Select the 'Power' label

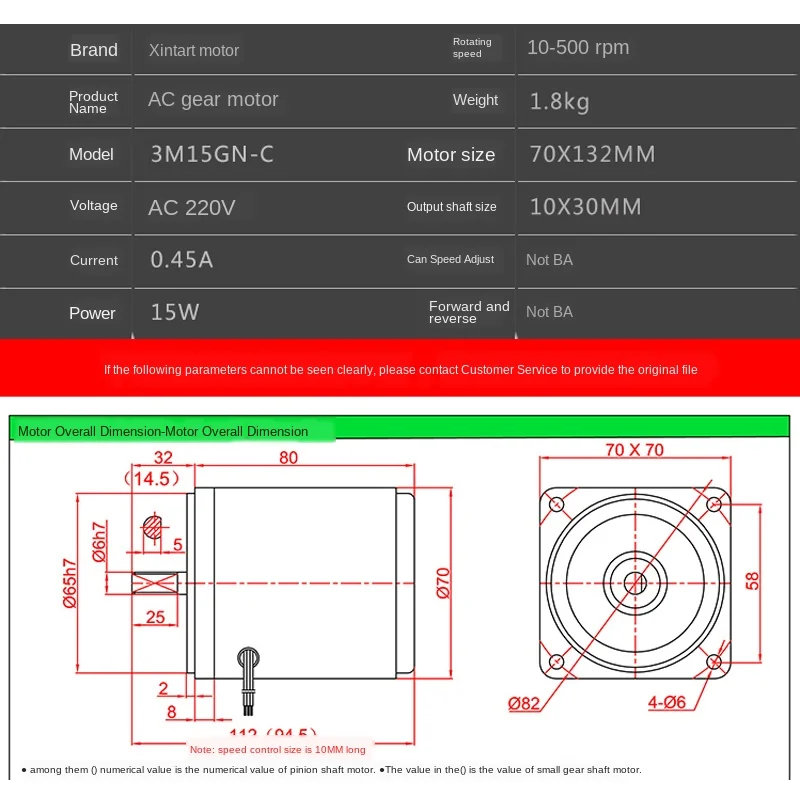click(92, 313)
